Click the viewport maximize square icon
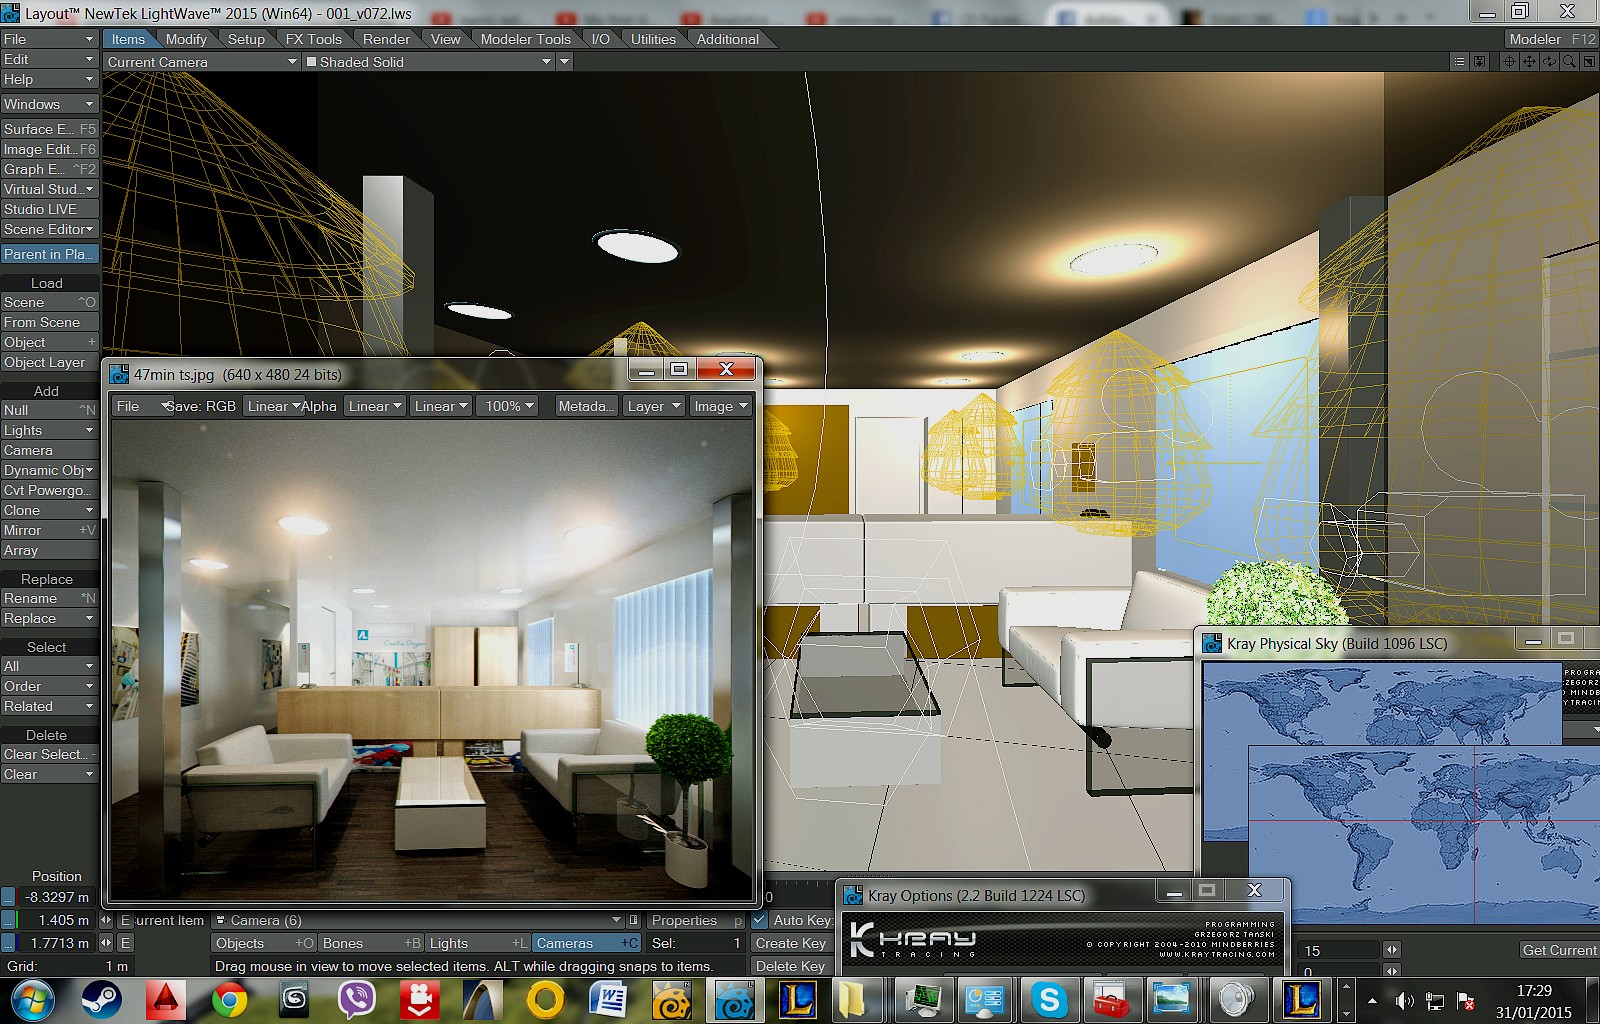The height and width of the screenshot is (1024, 1600). point(1589,62)
